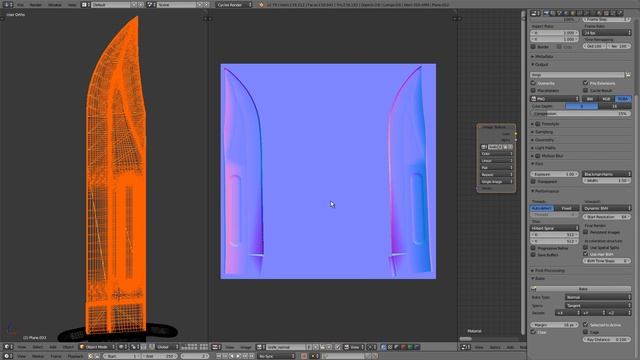Click the Exposure value field
Screen dimensions: 640x360
(x=554, y=174)
